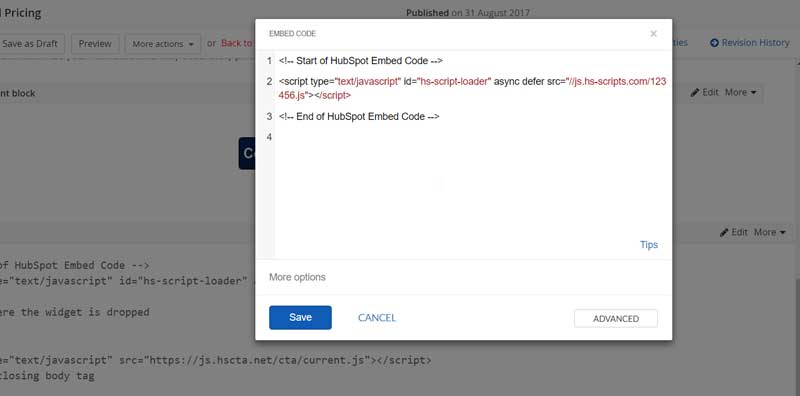Open More dropdown for content block
800x396 pixels.
(x=740, y=92)
